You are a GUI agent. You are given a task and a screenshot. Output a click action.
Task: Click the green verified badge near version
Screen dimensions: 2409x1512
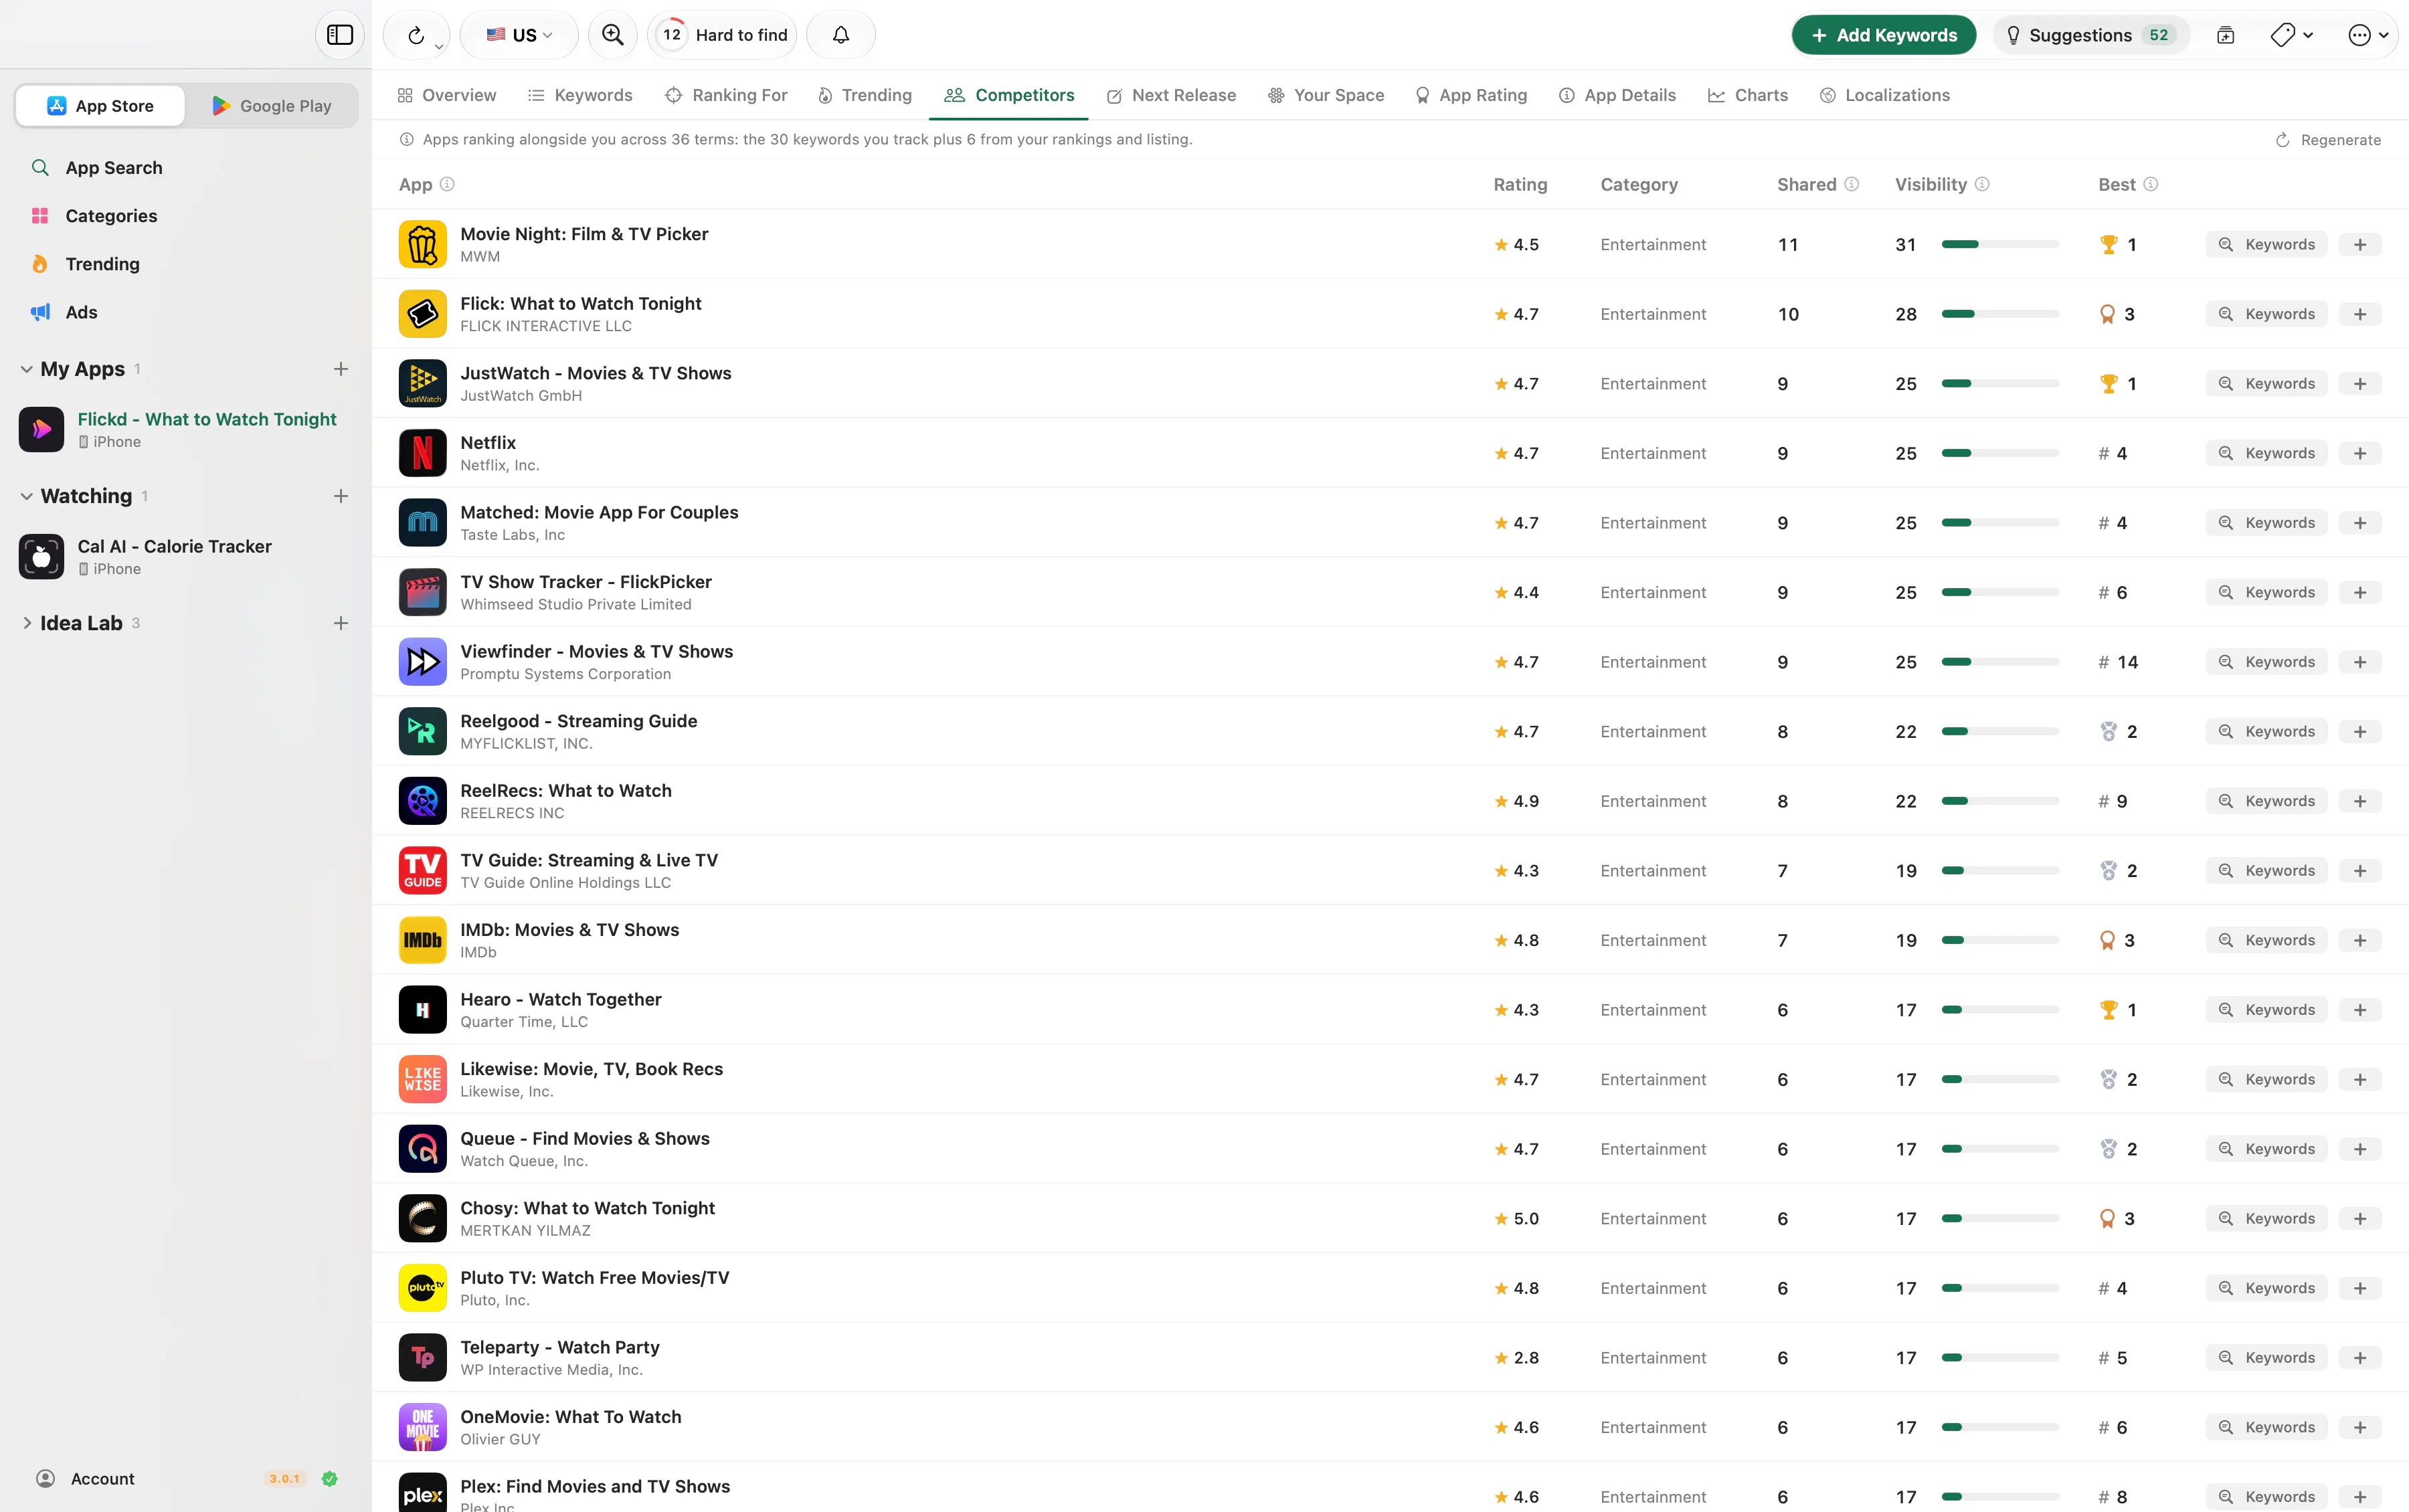[329, 1479]
